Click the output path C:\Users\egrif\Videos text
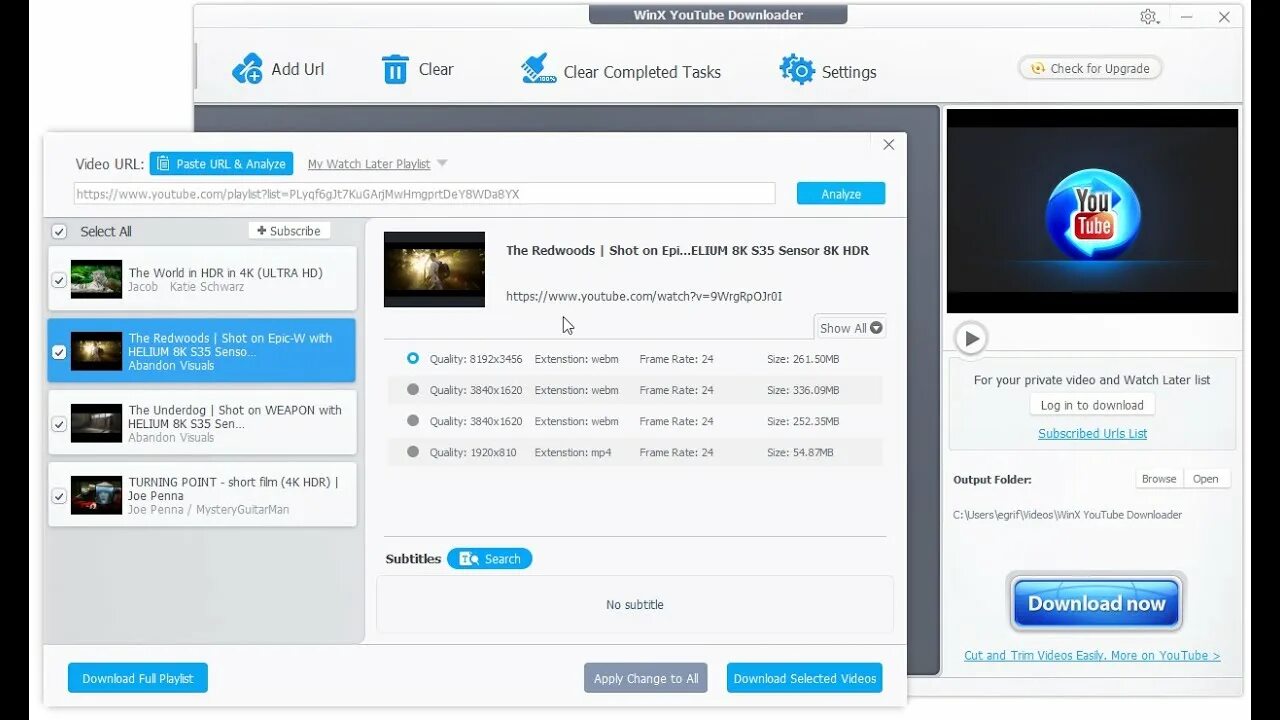 click(x=1067, y=515)
